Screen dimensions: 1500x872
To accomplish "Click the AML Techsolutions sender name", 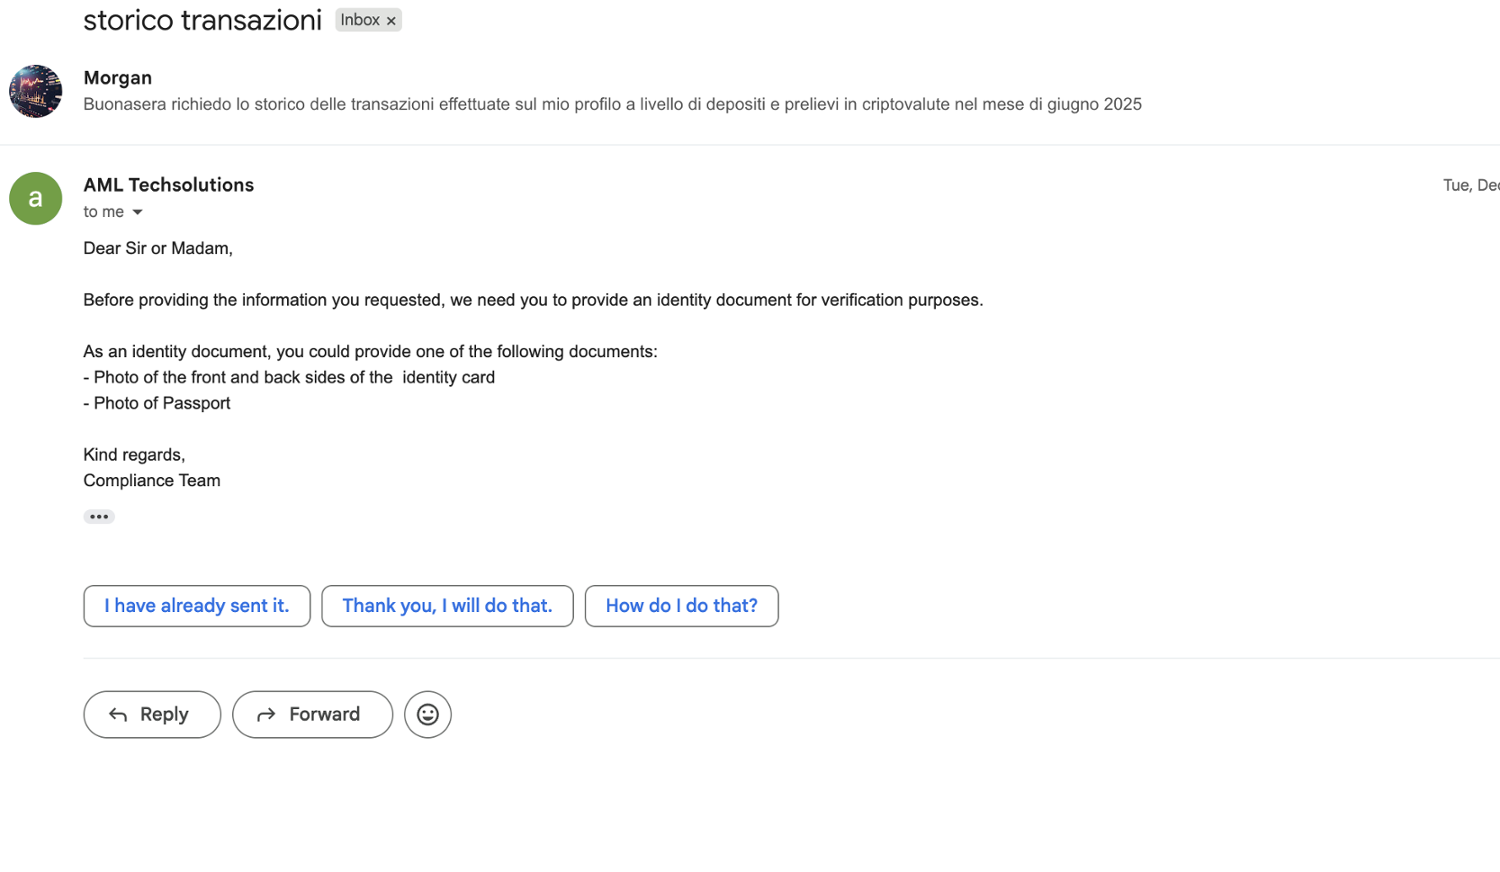I will click(169, 185).
